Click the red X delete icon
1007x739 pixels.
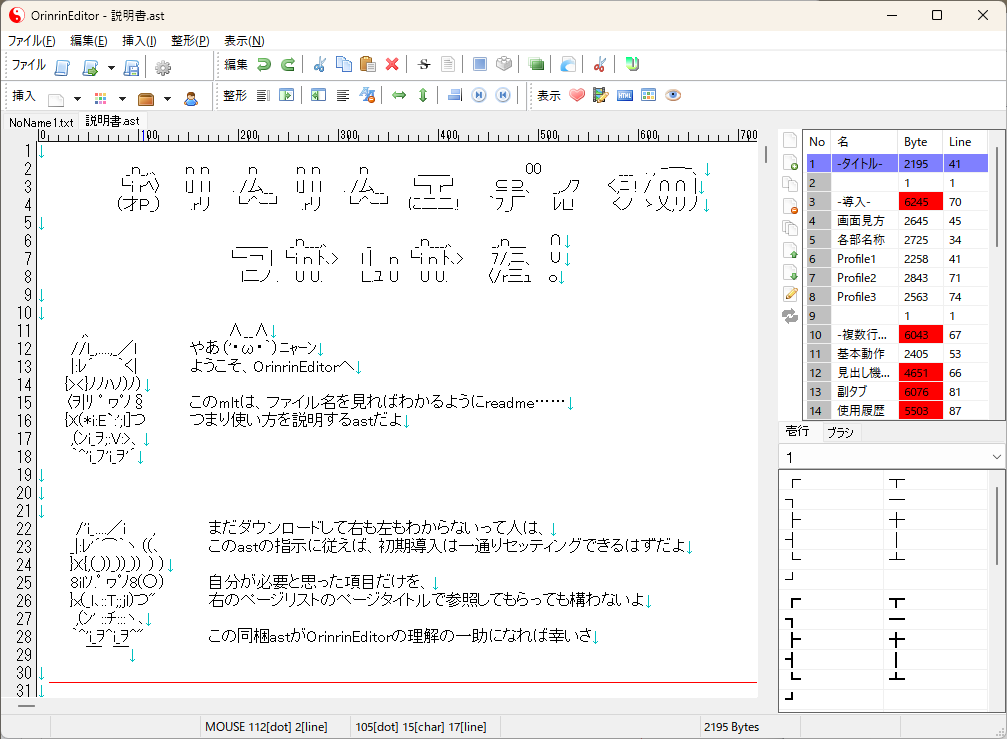click(x=392, y=64)
